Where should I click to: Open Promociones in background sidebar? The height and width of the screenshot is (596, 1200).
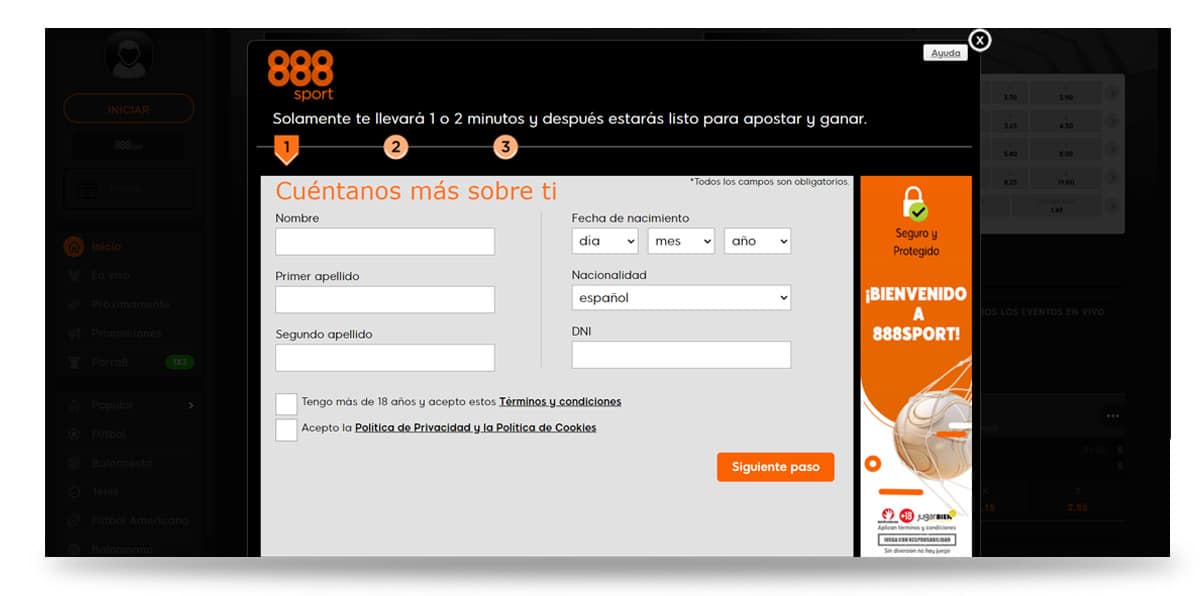point(127,333)
